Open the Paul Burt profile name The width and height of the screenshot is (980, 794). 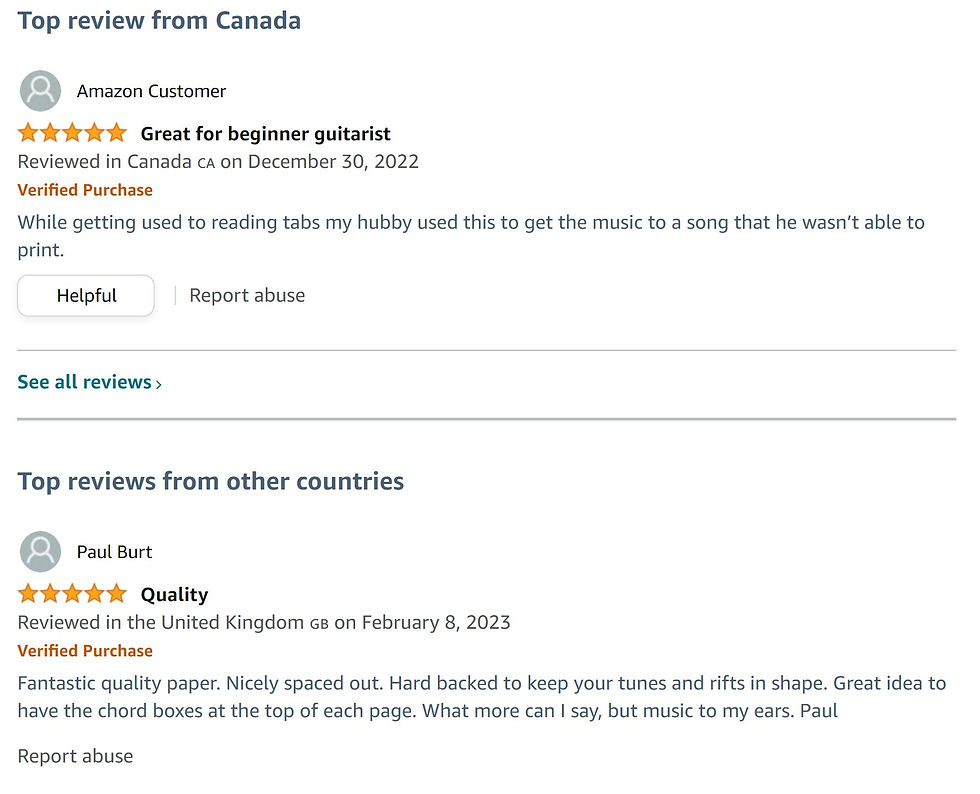[114, 552]
